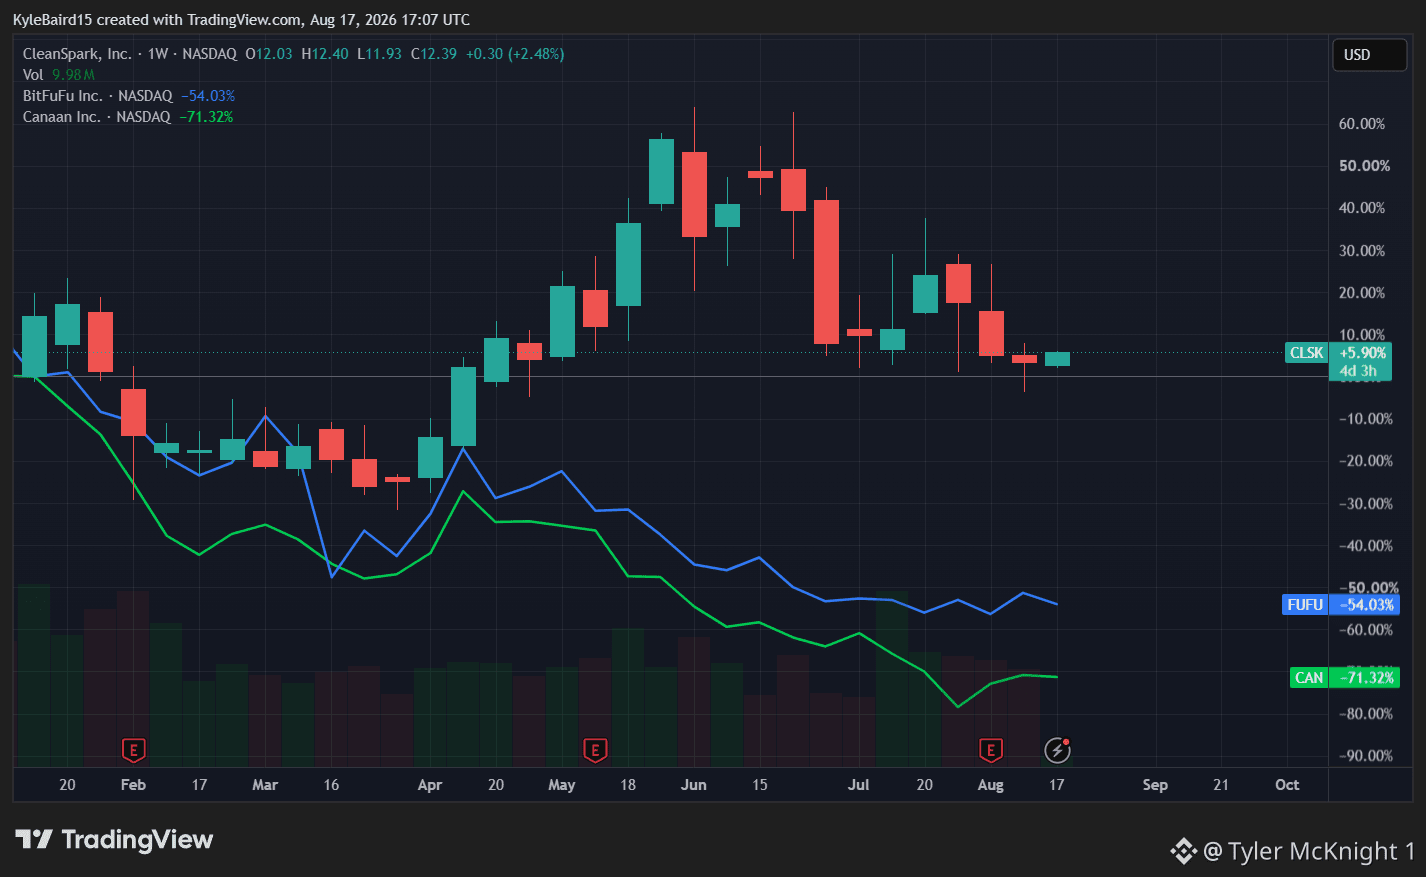Click the 40.00% price scale label
Screen dimensions: 1426x877
click(1362, 208)
